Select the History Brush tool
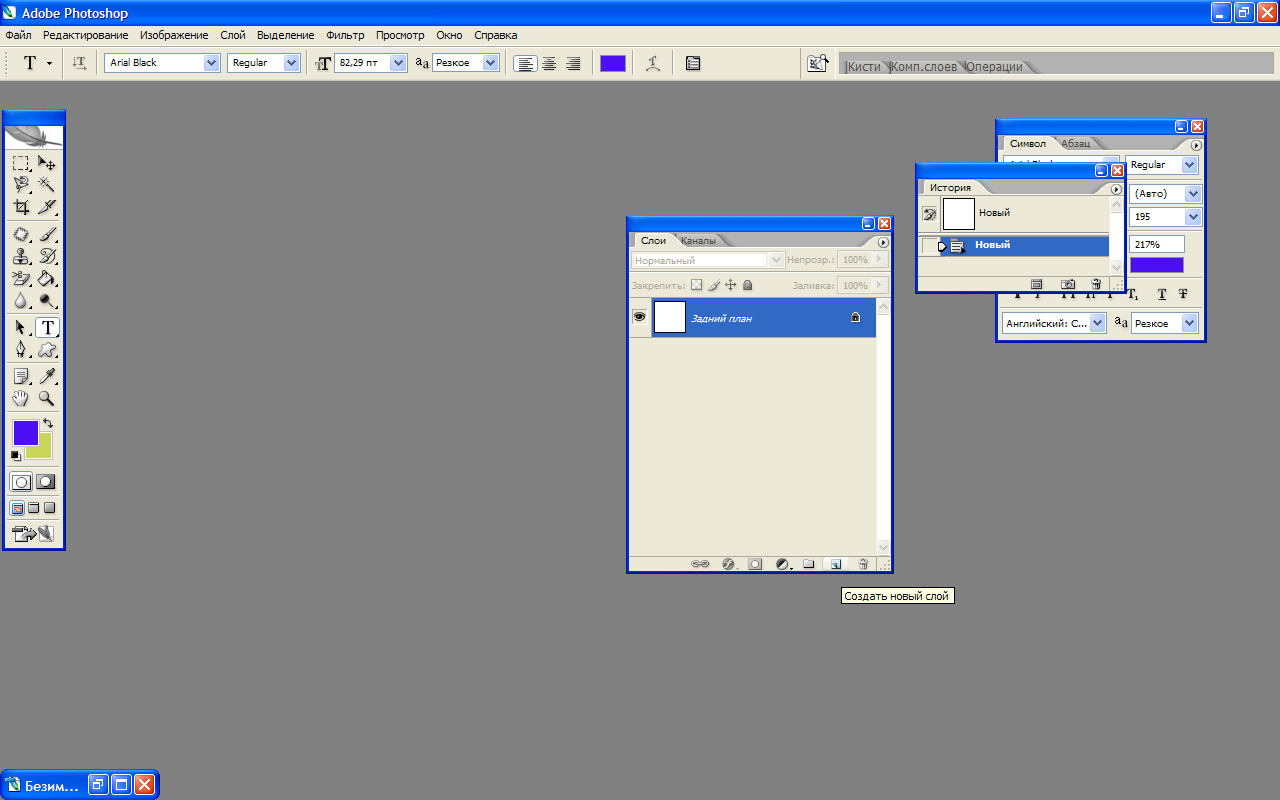The width and height of the screenshot is (1280, 800). click(47, 256)
